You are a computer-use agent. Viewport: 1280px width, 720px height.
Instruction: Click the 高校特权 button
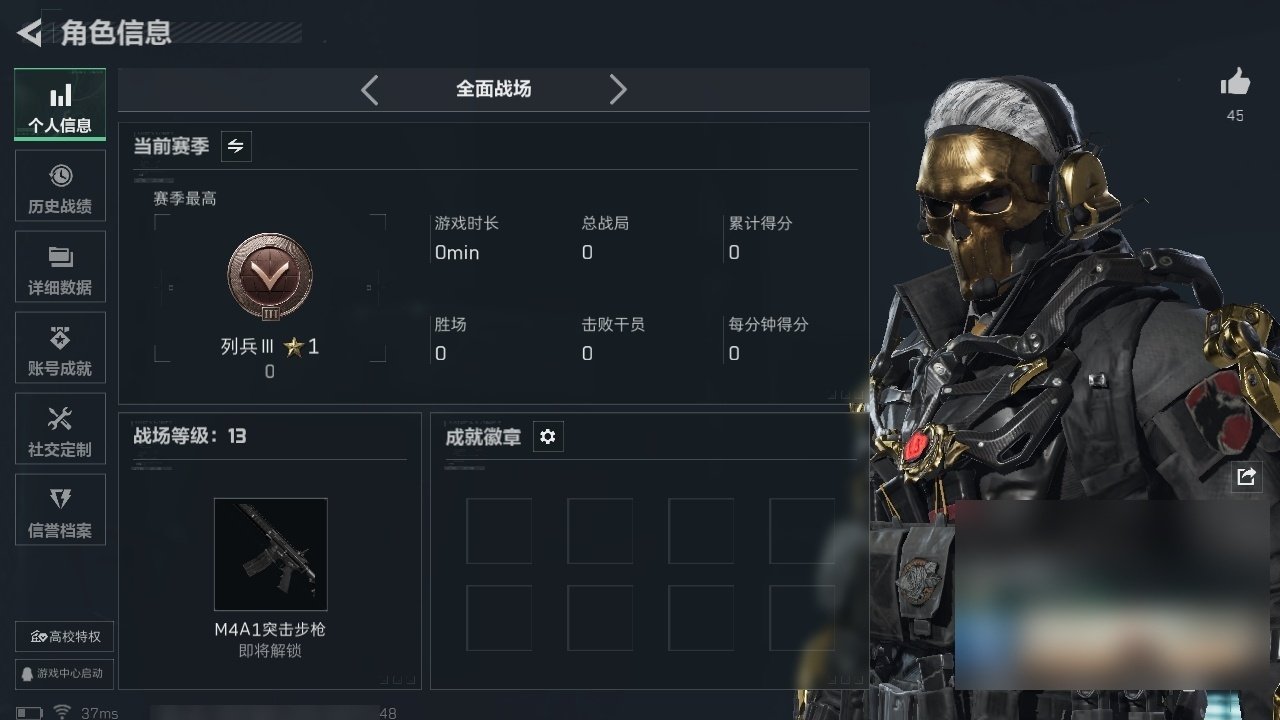[65, 637]
